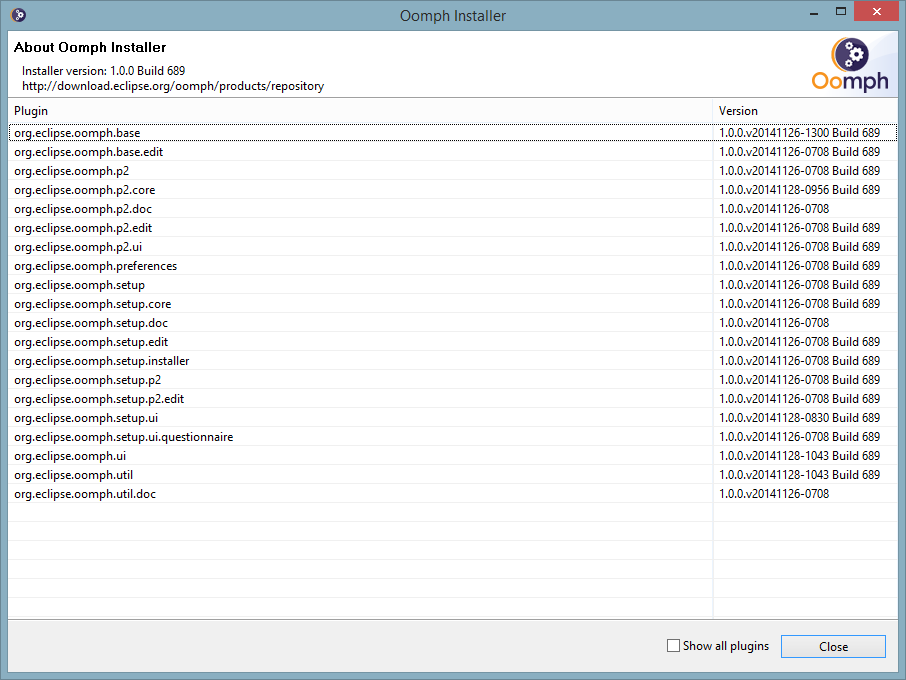Image resolution: width=906 pixels, height=680 pixels.
Task: Select the org.eclipse.oomph.setup.p2 plugin row
Action: pyautogui.click(x=453, y=380)
